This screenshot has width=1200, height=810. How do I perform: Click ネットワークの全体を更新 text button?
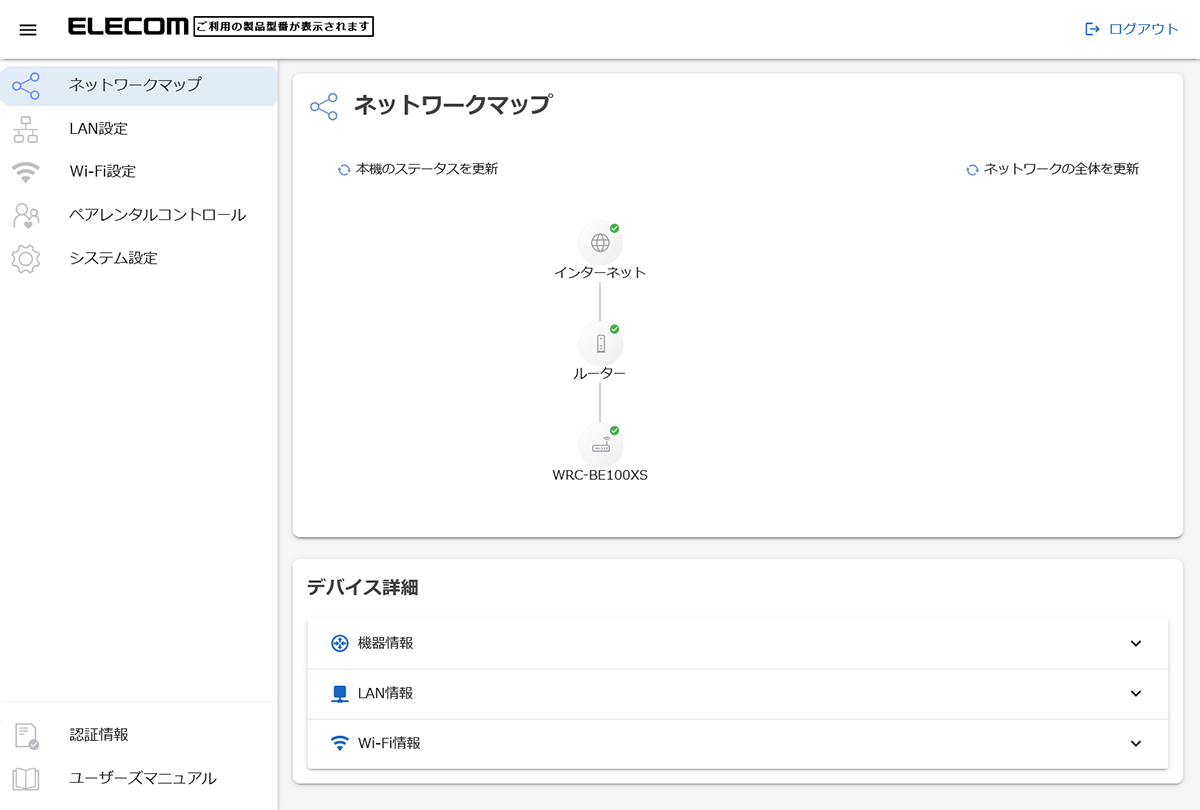pos(1061,169)
